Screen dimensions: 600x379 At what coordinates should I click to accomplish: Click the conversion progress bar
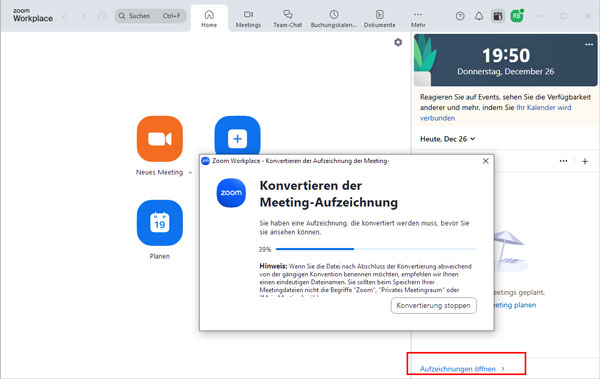(x=376, y=249)
